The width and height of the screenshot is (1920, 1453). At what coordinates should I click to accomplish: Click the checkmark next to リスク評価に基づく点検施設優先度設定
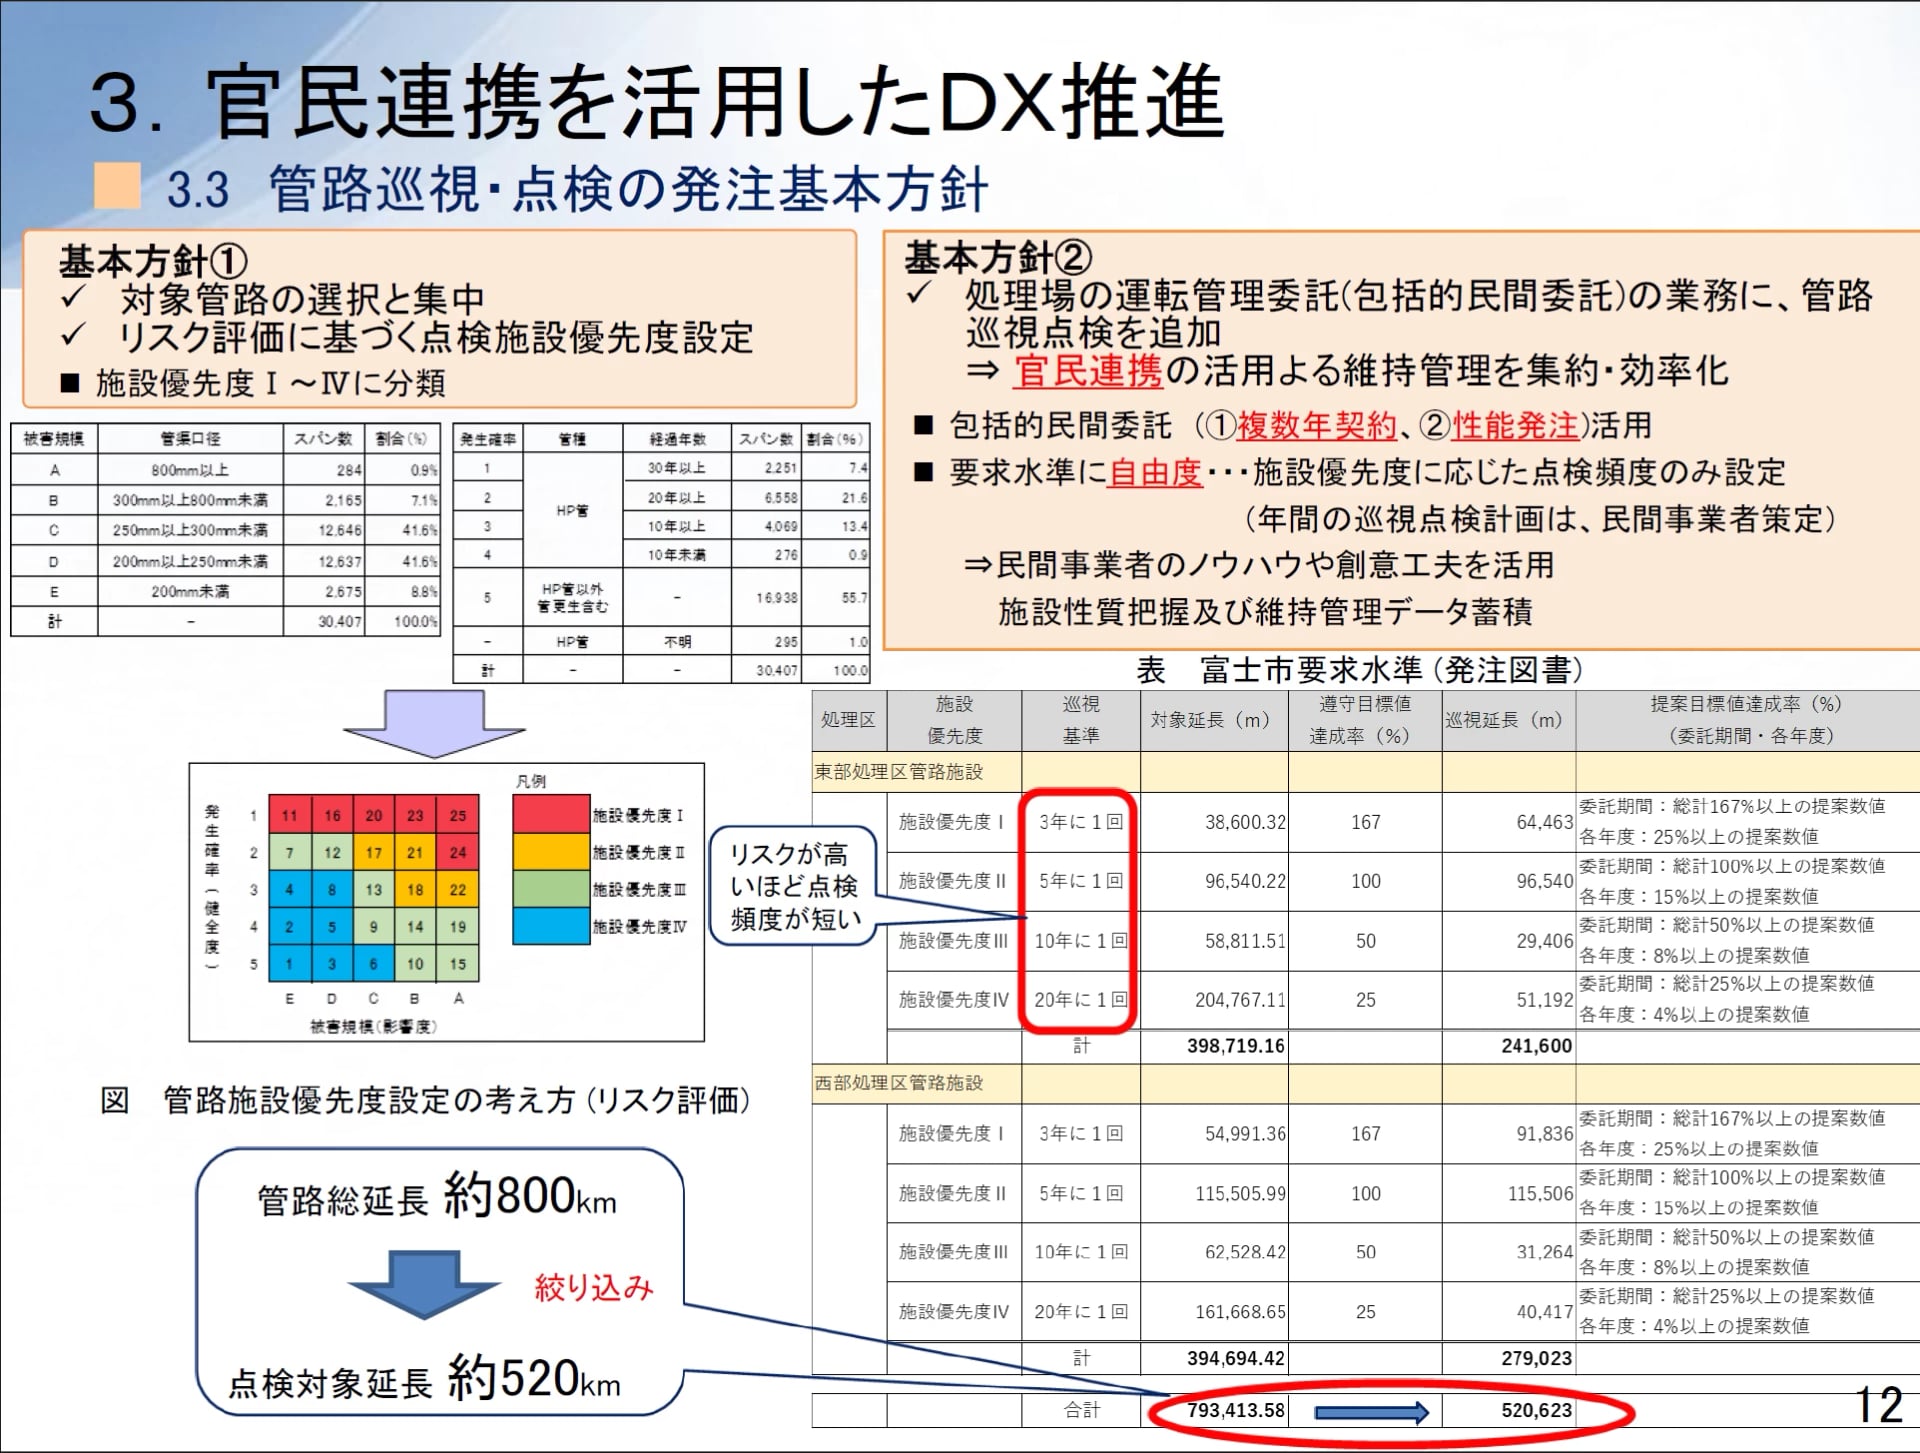click(x=73, y=335)
